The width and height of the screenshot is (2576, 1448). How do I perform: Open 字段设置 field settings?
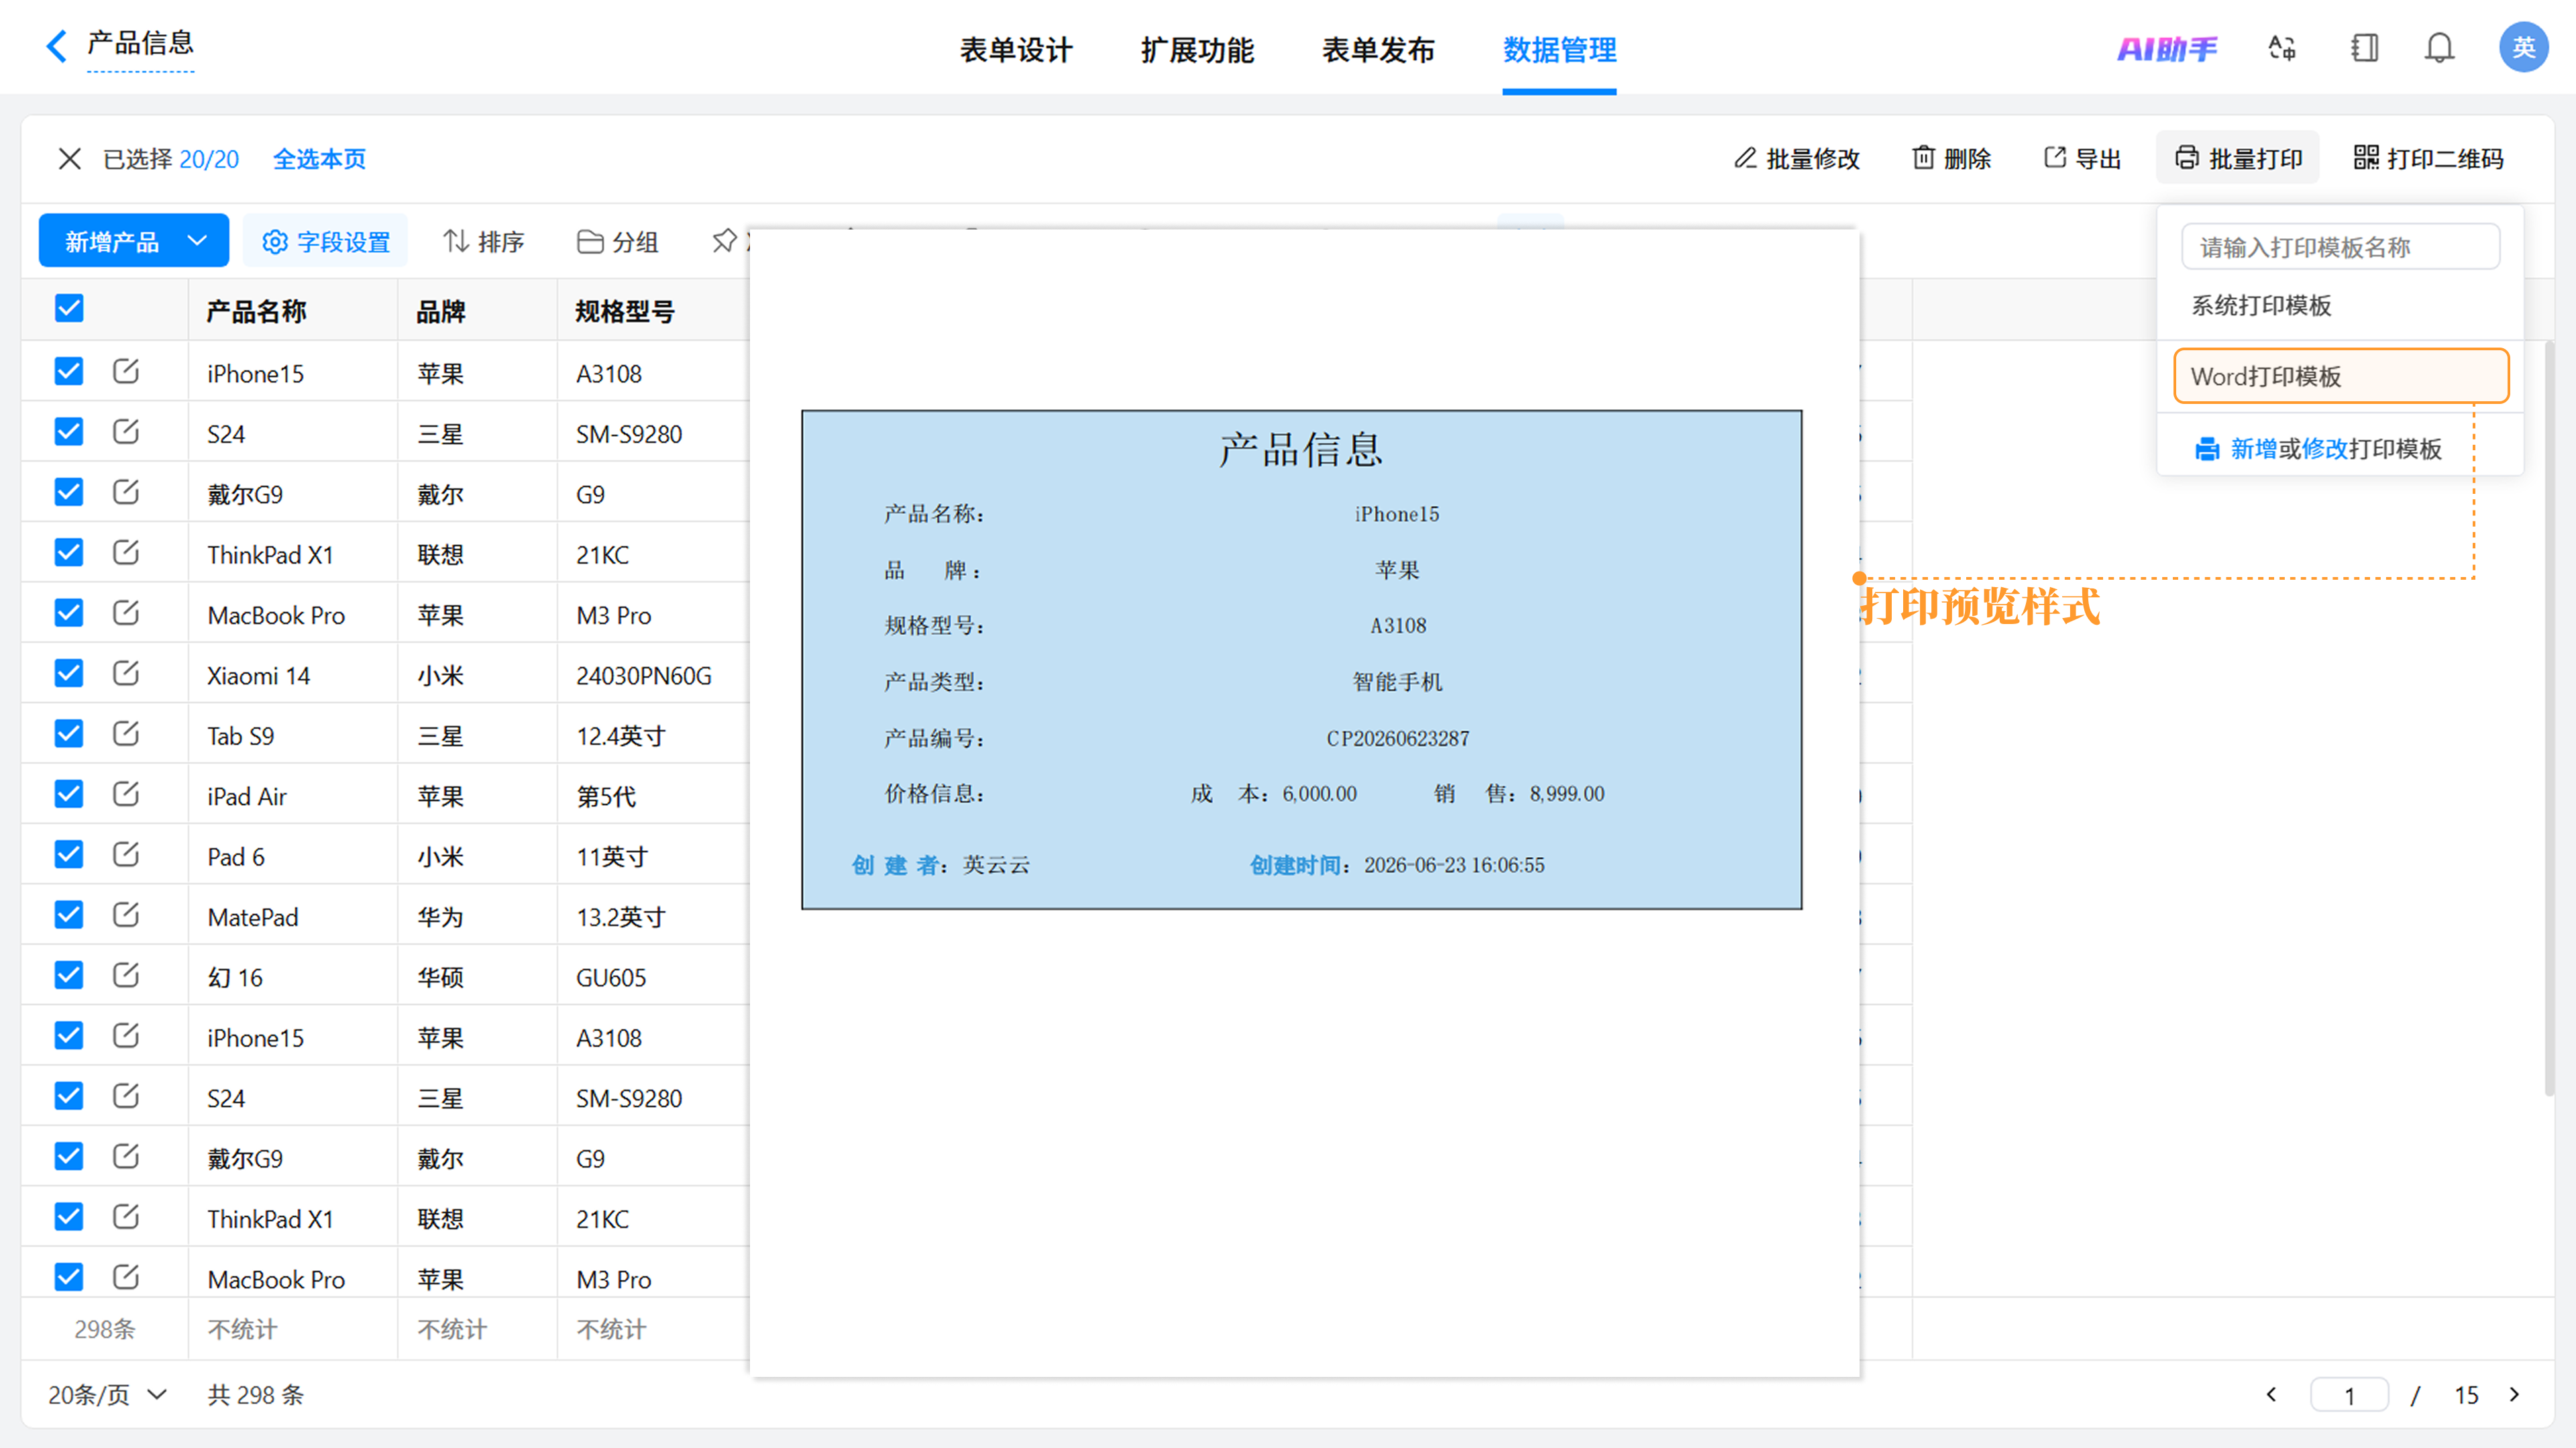[x=326, y=241]
